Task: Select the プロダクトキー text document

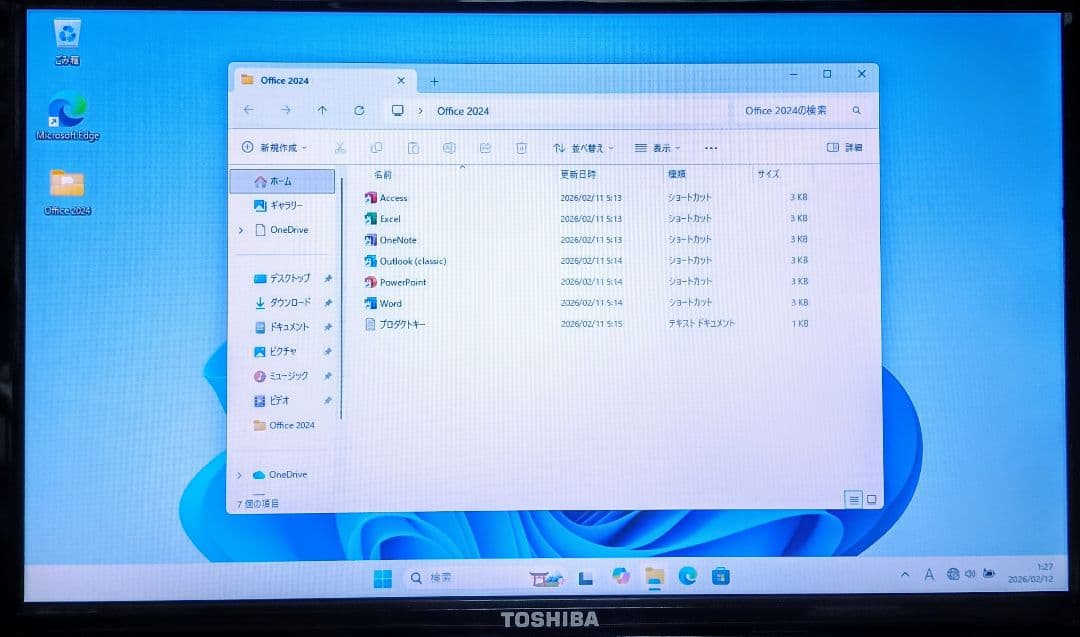Action: 395,324
